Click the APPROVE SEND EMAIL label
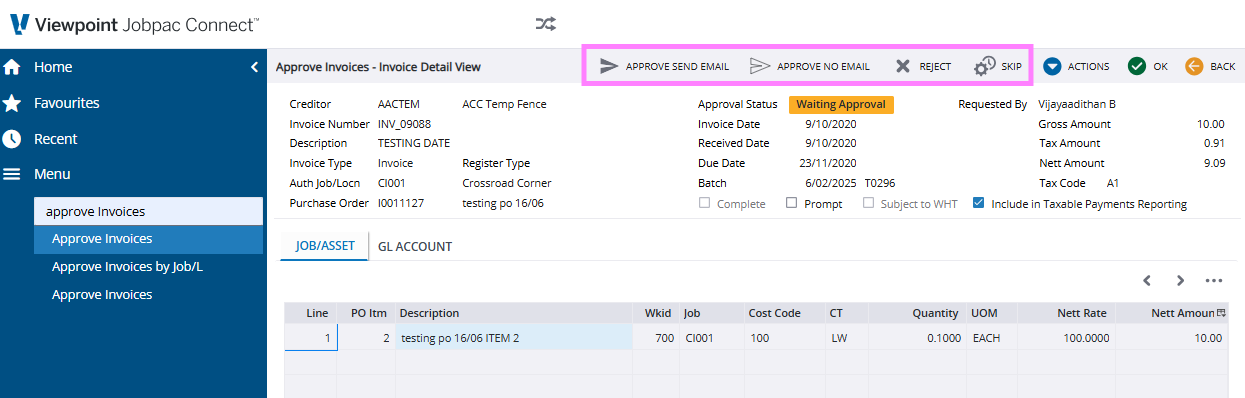The height and width of the screenshot is (398, 1245). click(x=677, y=67)
